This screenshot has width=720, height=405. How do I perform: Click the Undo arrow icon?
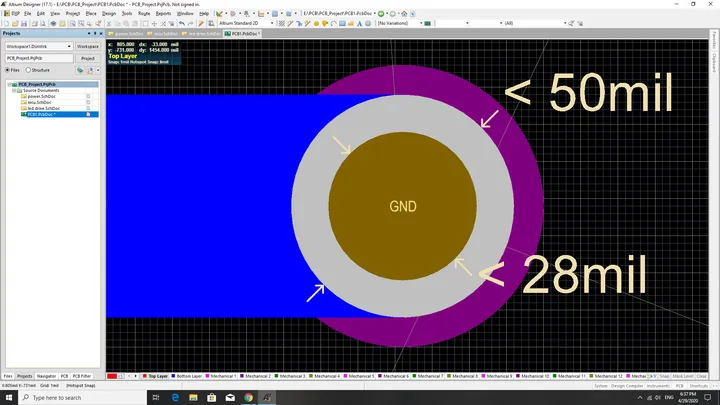182,23
